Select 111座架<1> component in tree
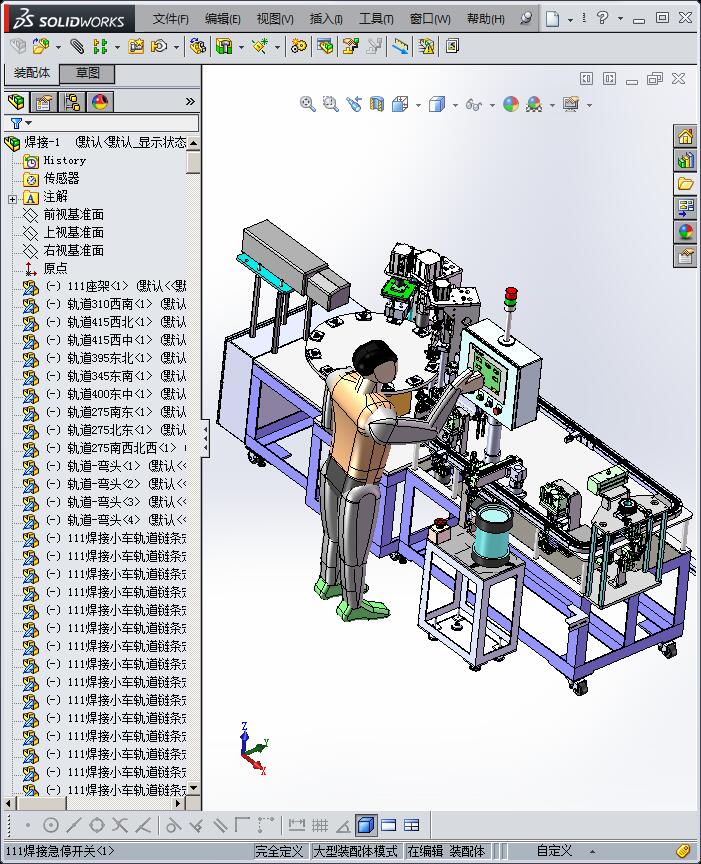 [104, 286]
